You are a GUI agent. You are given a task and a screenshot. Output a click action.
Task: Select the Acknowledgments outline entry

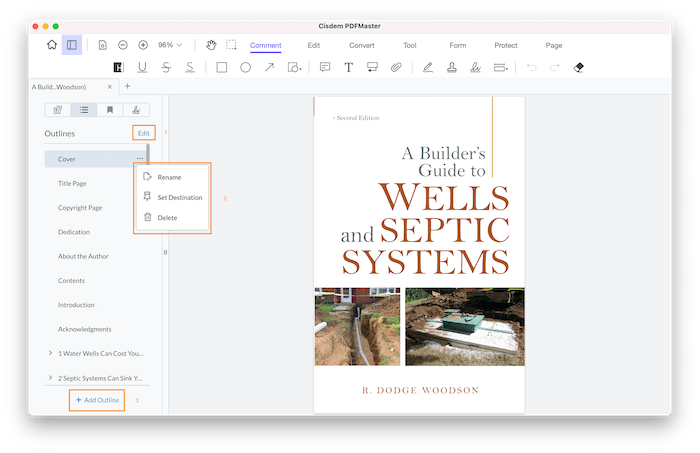coord(84,329)
